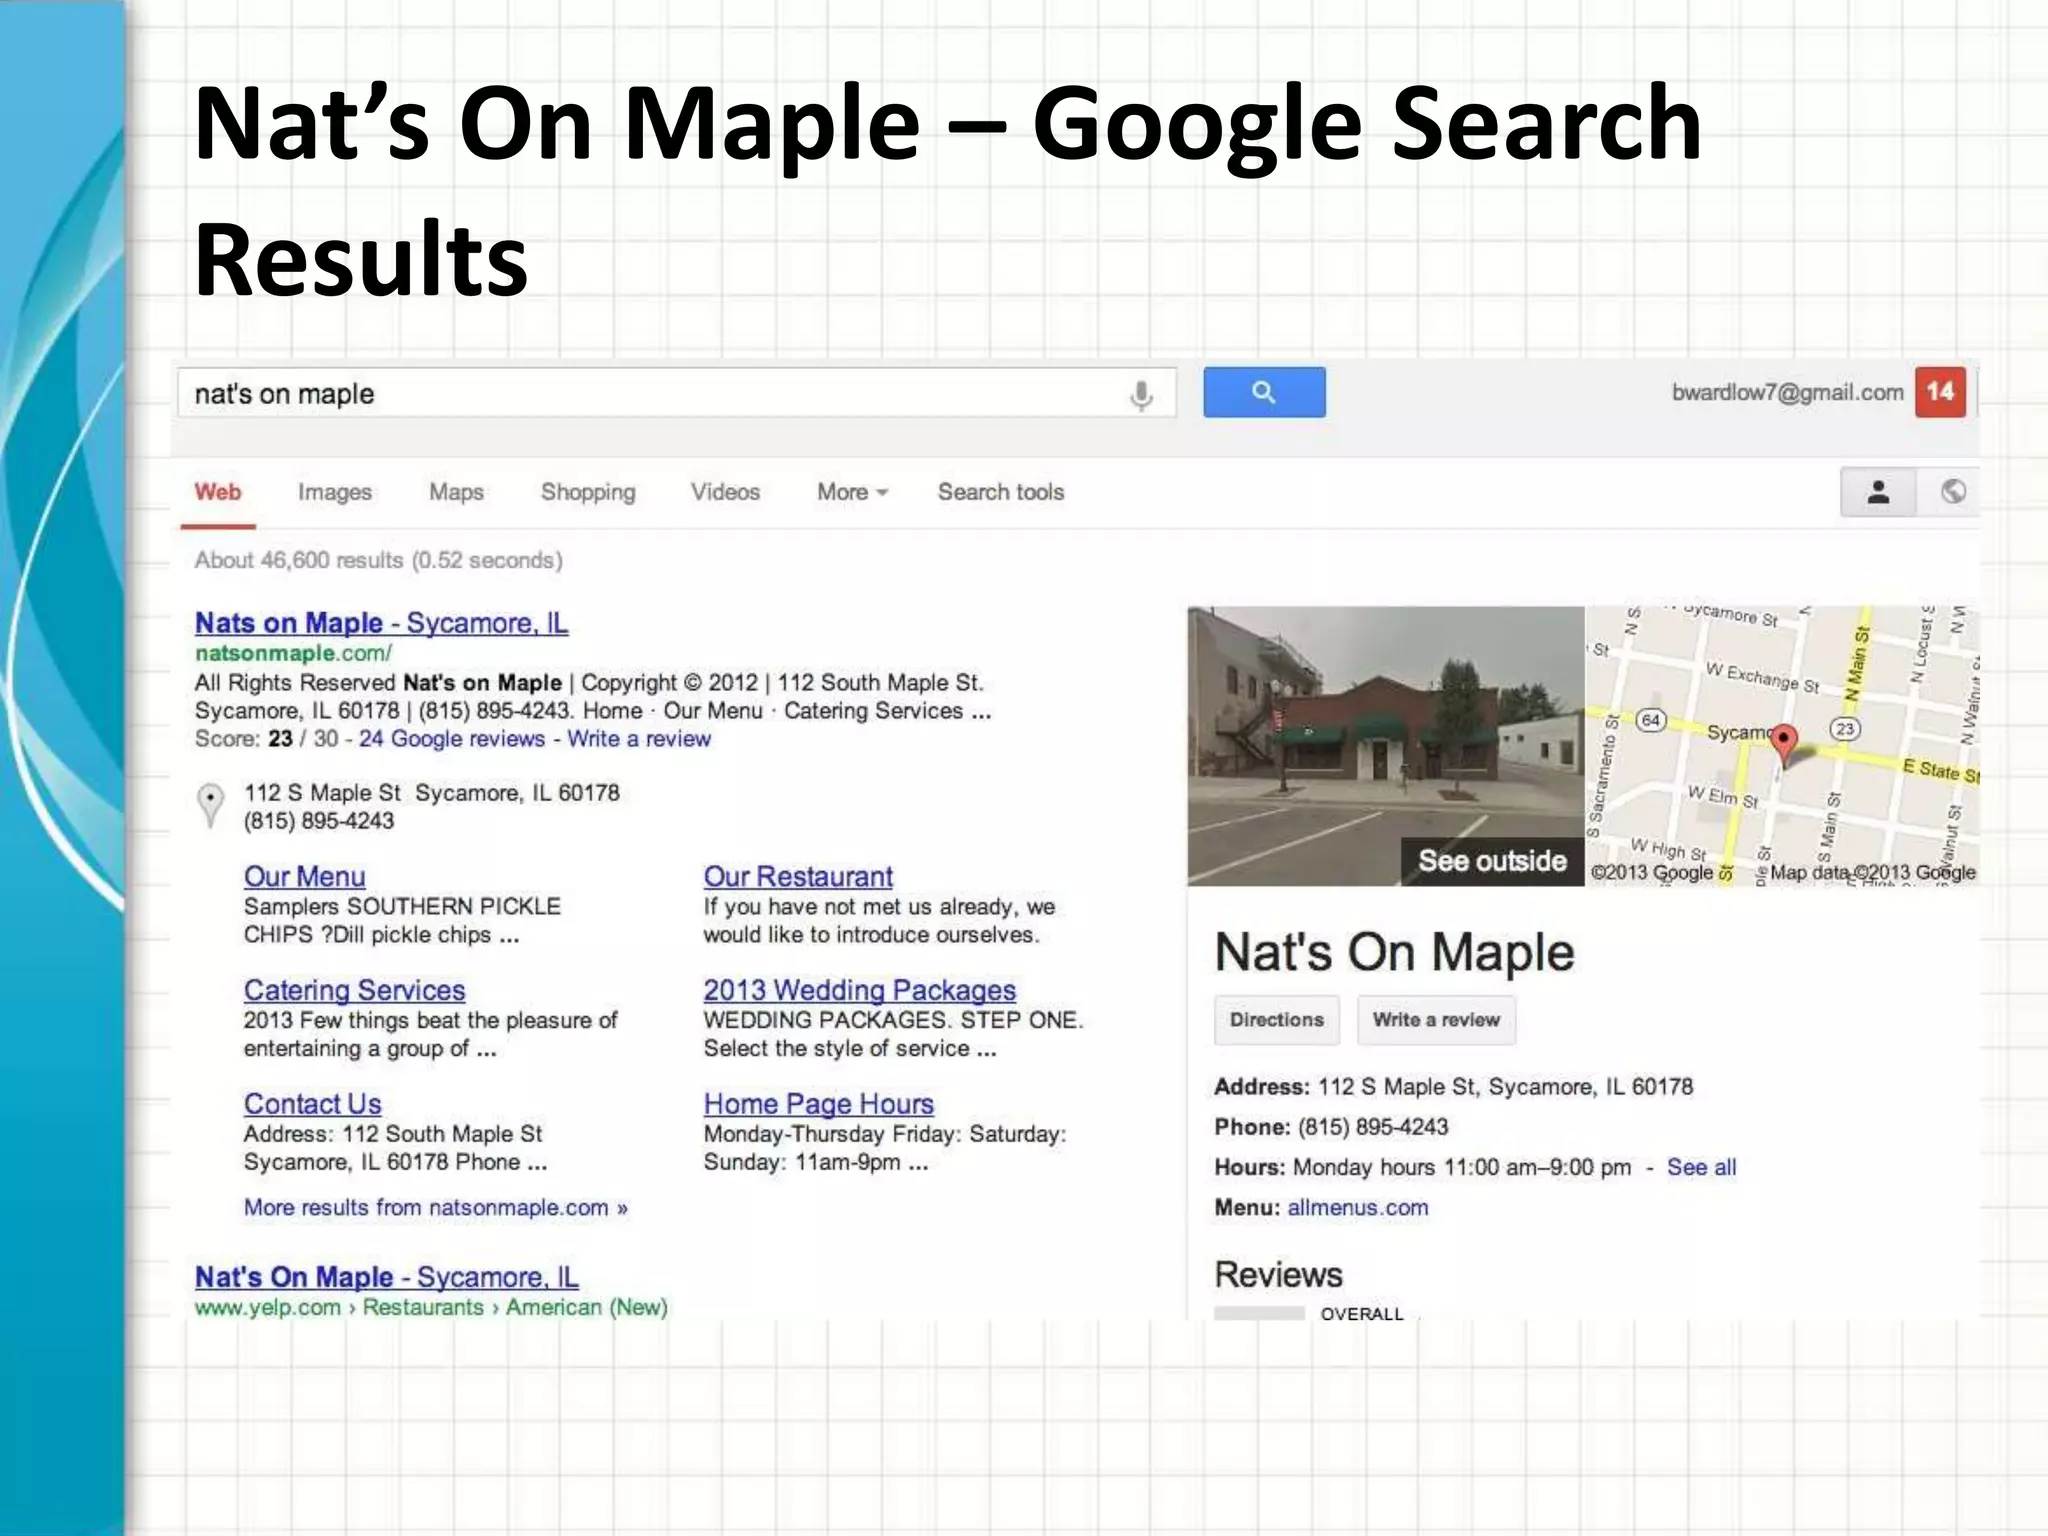The width and height of the screenshot is (2048, 1536).
Task: Click the red location marker on map
Action: click(1784, 746)
